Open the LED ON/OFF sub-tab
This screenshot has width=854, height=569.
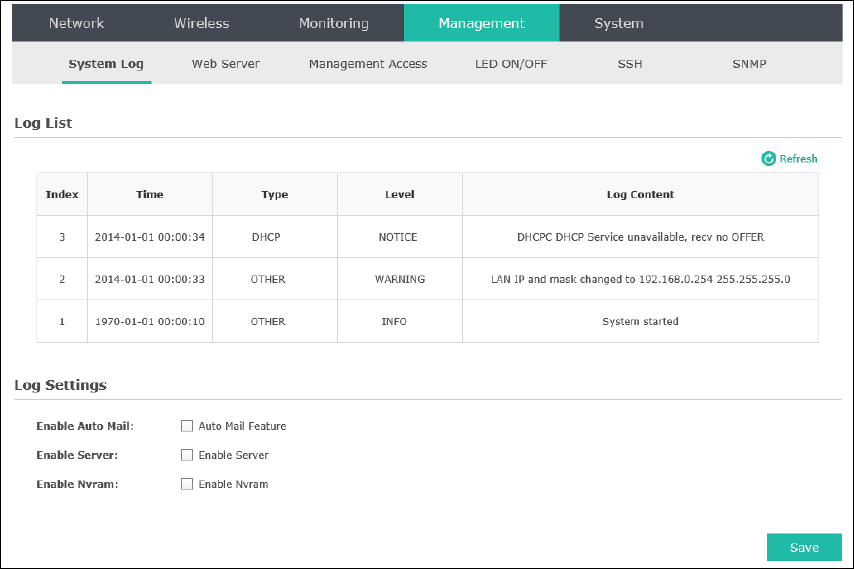click(x=511, y=64)
